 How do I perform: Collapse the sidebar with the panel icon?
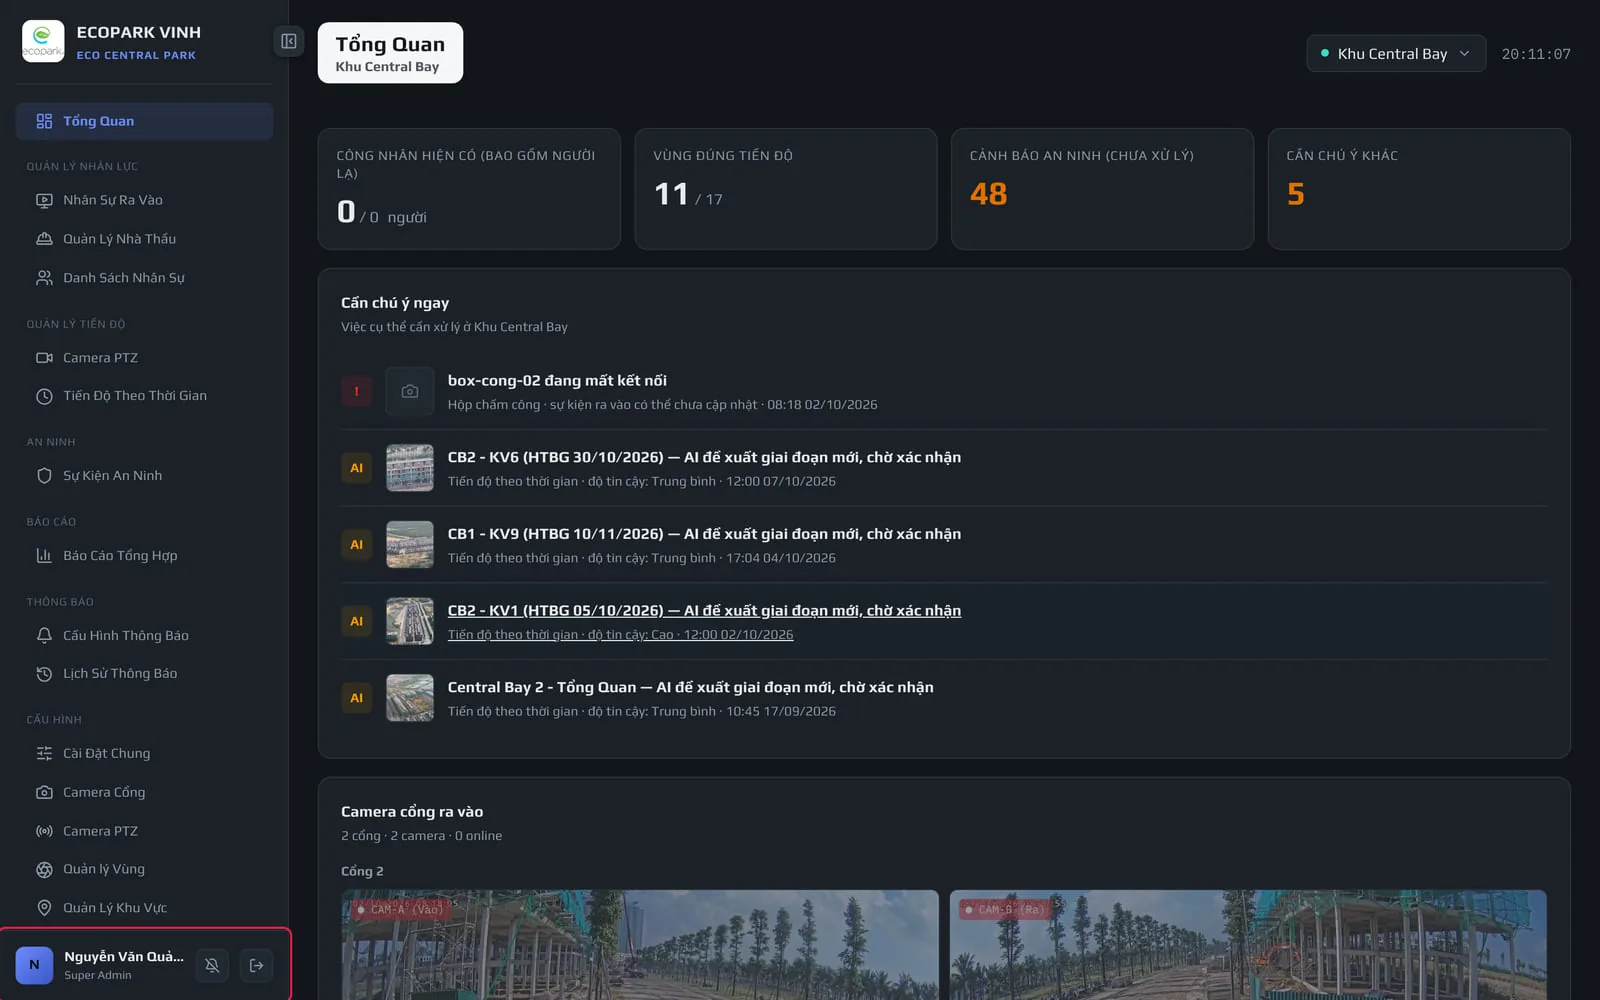(289, 41)
